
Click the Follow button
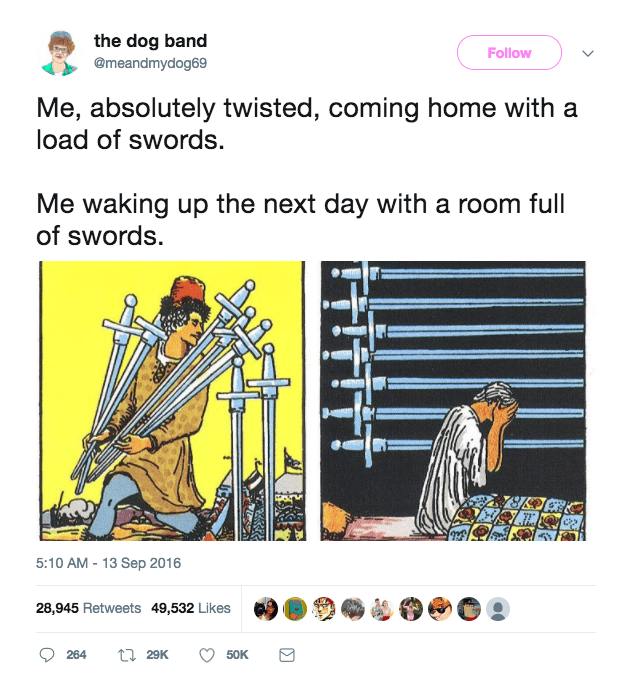509,53
